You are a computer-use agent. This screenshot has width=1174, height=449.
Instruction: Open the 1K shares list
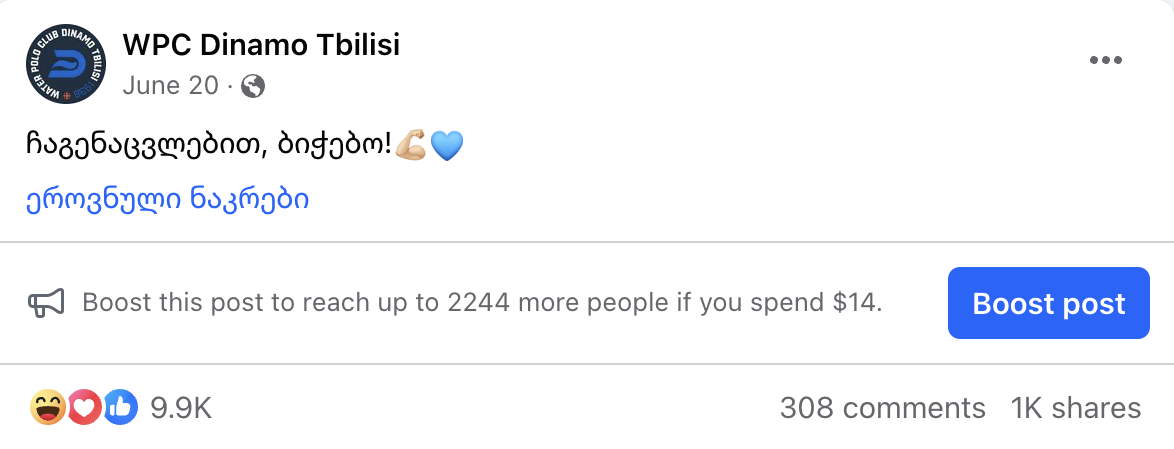coord(1076,409)
